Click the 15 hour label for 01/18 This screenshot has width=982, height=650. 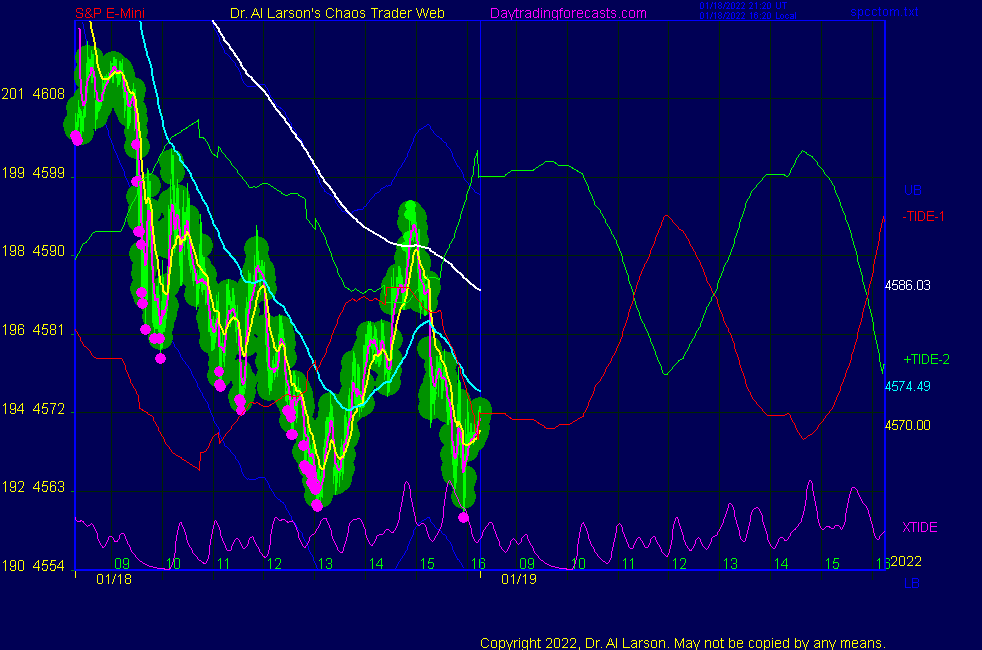click(x=427, y=564)
